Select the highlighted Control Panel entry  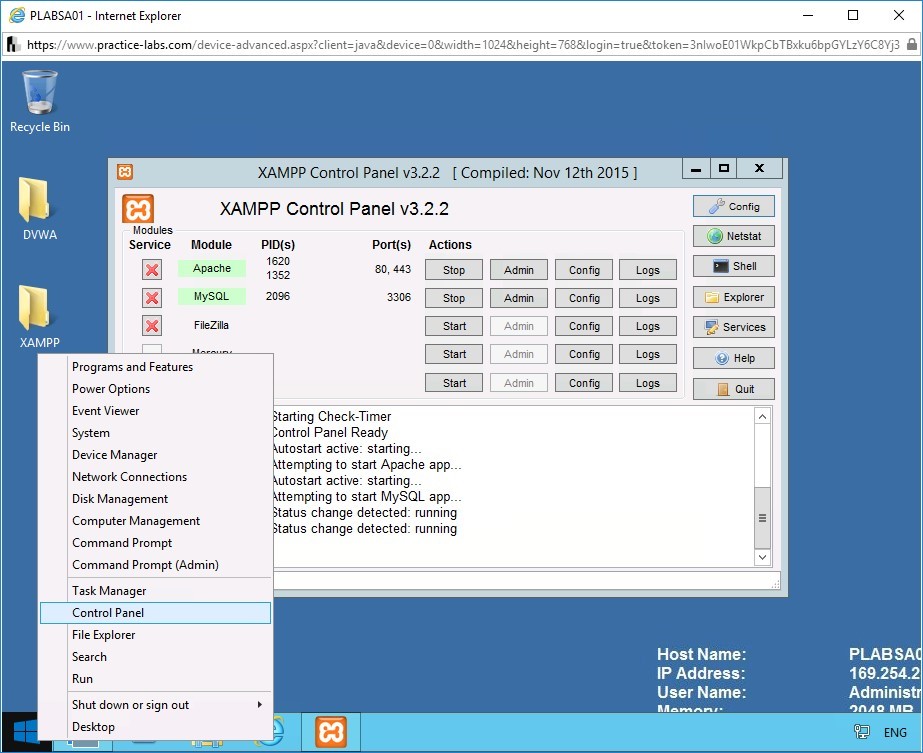click(155, 613)
